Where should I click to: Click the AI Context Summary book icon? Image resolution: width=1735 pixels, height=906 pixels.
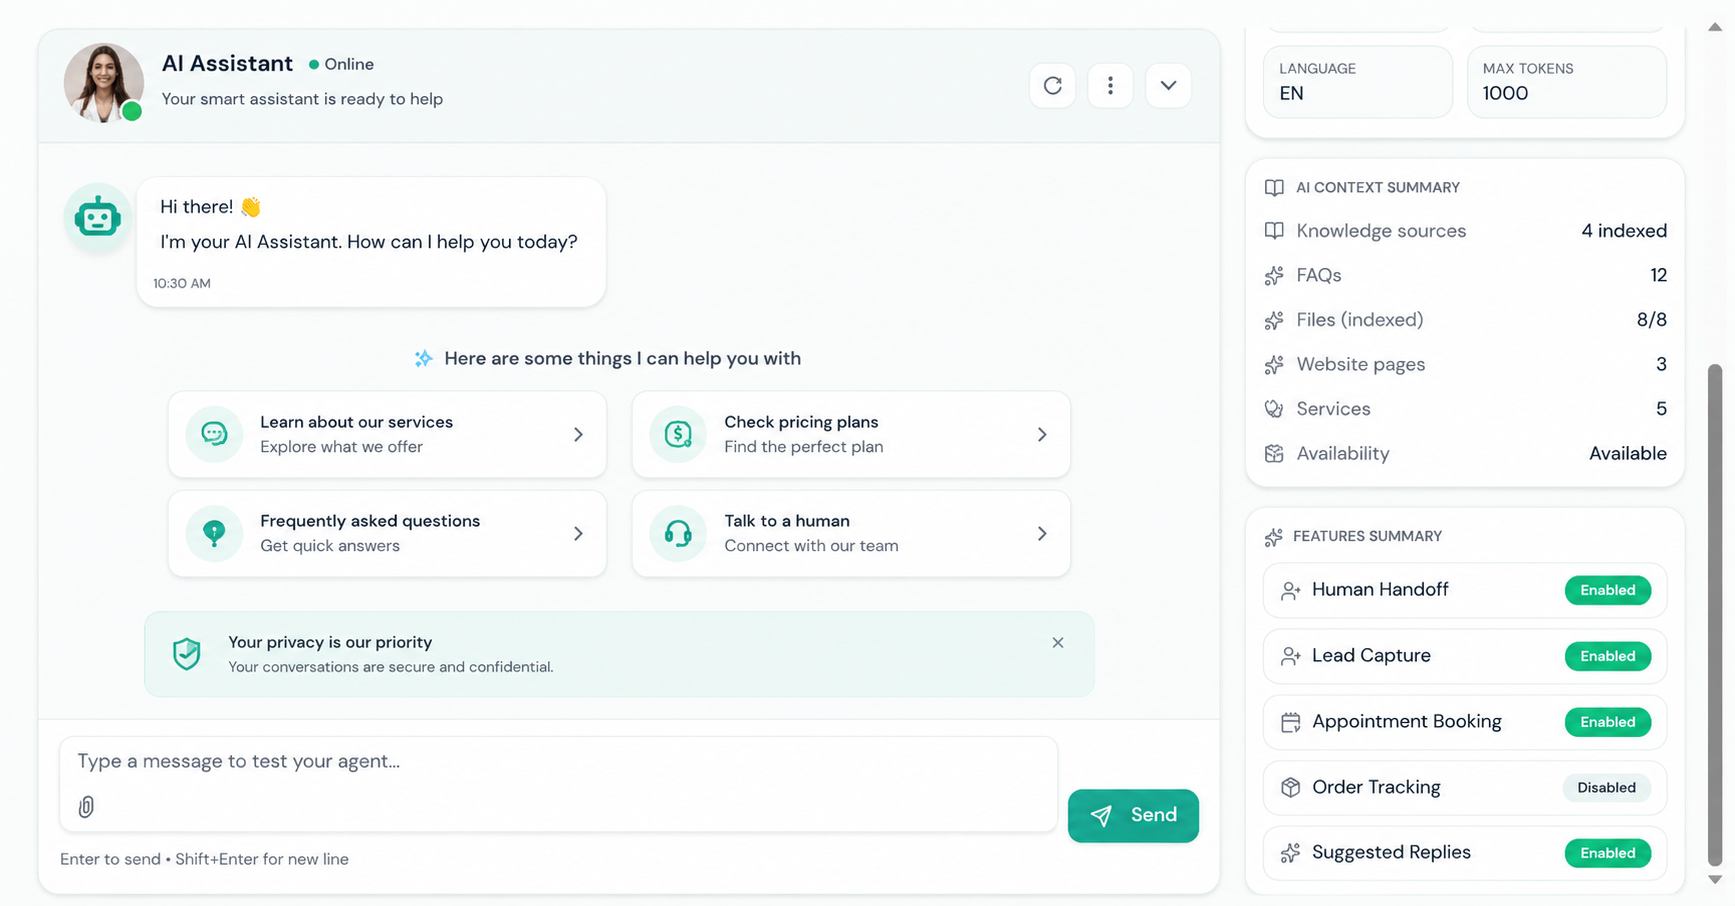click(1274, 188)
